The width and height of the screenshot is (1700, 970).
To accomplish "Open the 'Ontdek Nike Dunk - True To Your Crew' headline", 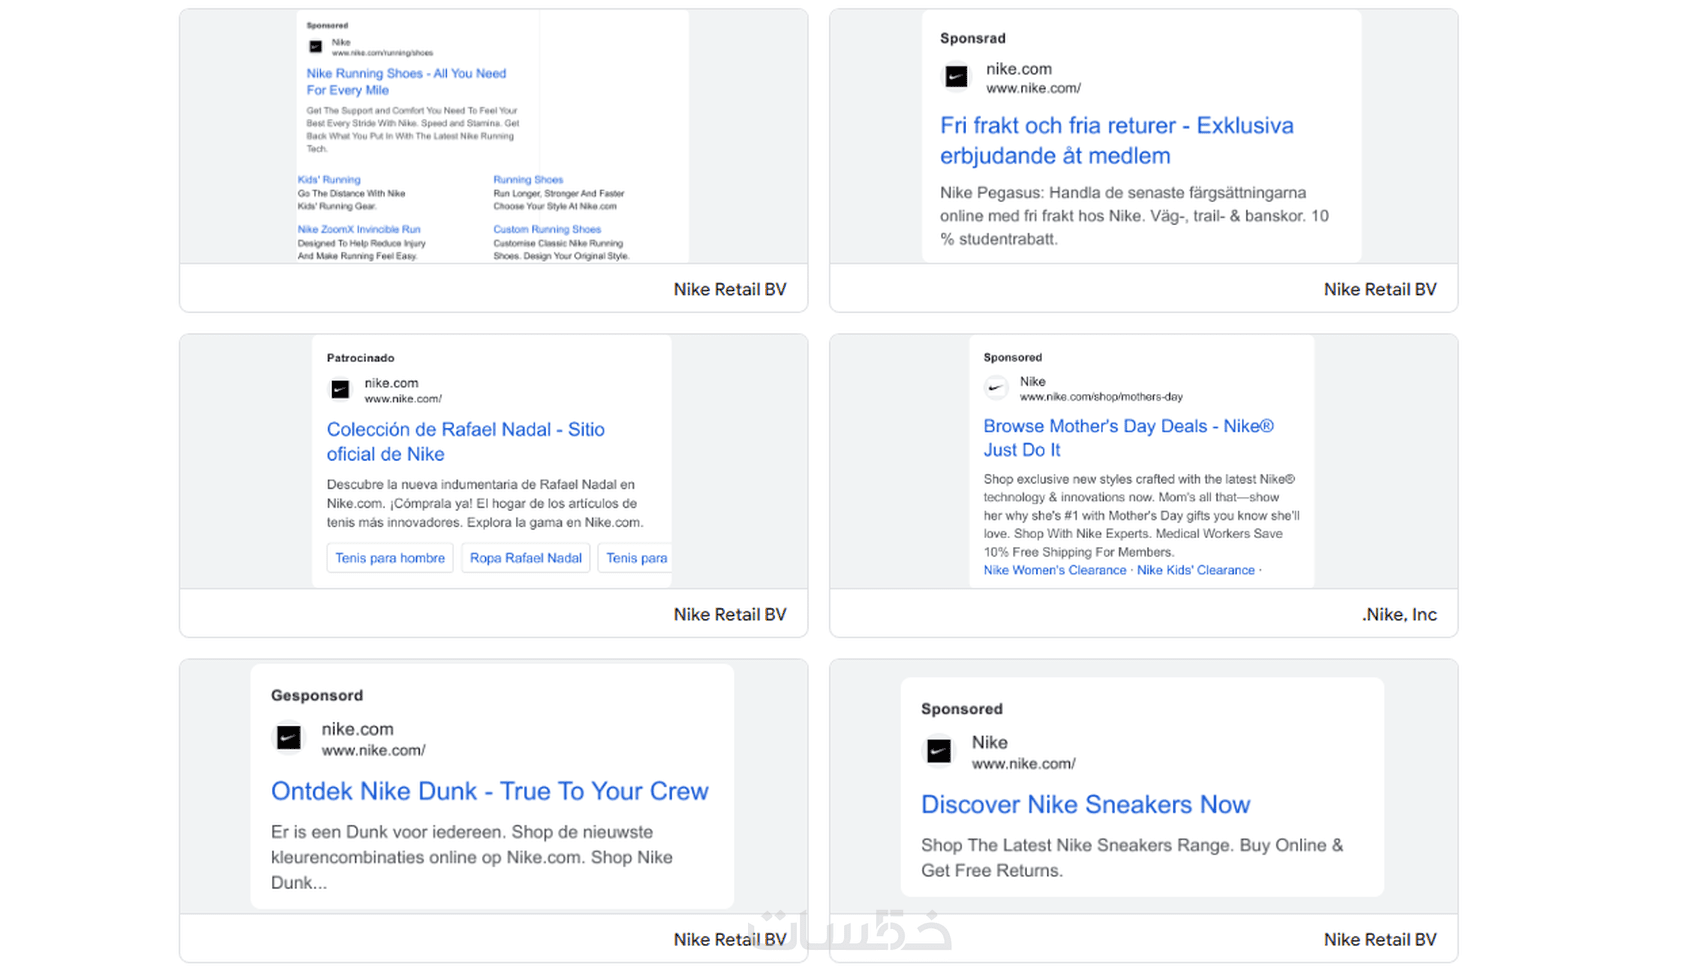I will click(490, 791).
